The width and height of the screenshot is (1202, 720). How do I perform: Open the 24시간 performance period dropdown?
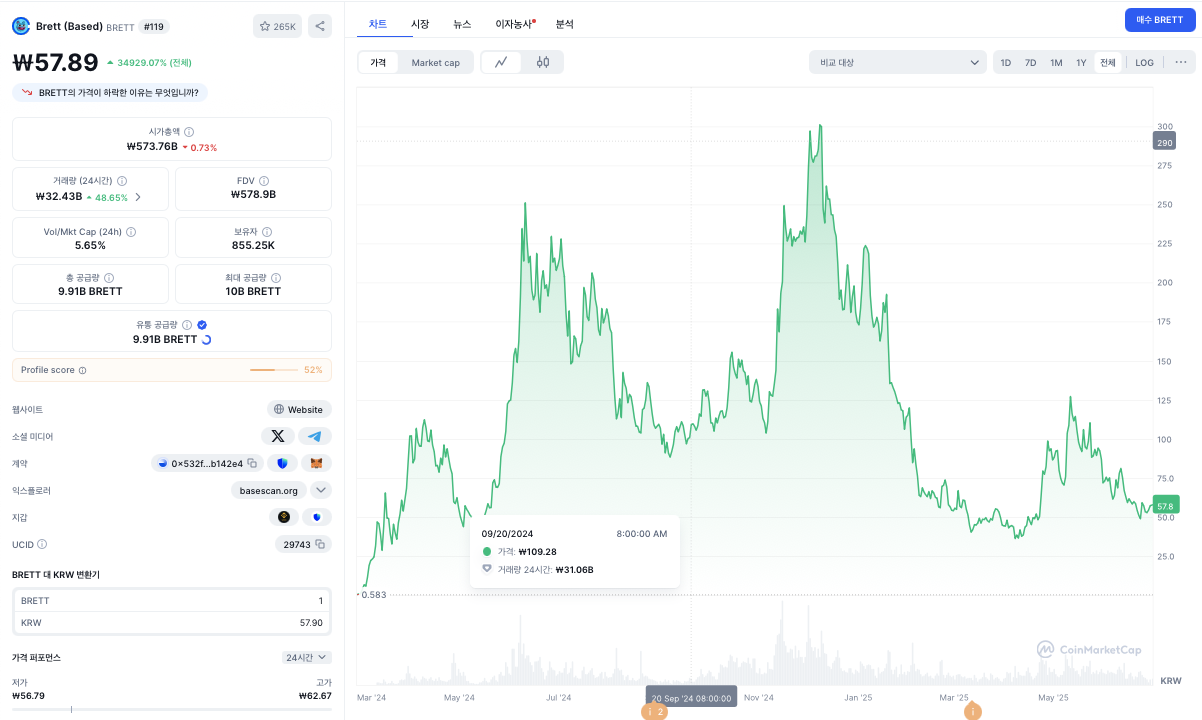[x=307, y=657]
